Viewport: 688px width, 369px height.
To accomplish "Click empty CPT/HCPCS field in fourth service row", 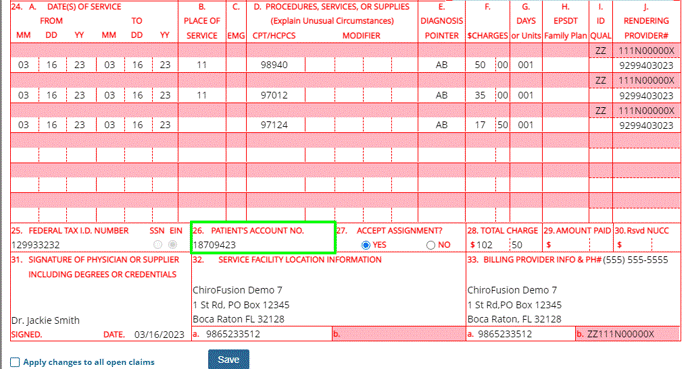I will click(x=276, y=155).
